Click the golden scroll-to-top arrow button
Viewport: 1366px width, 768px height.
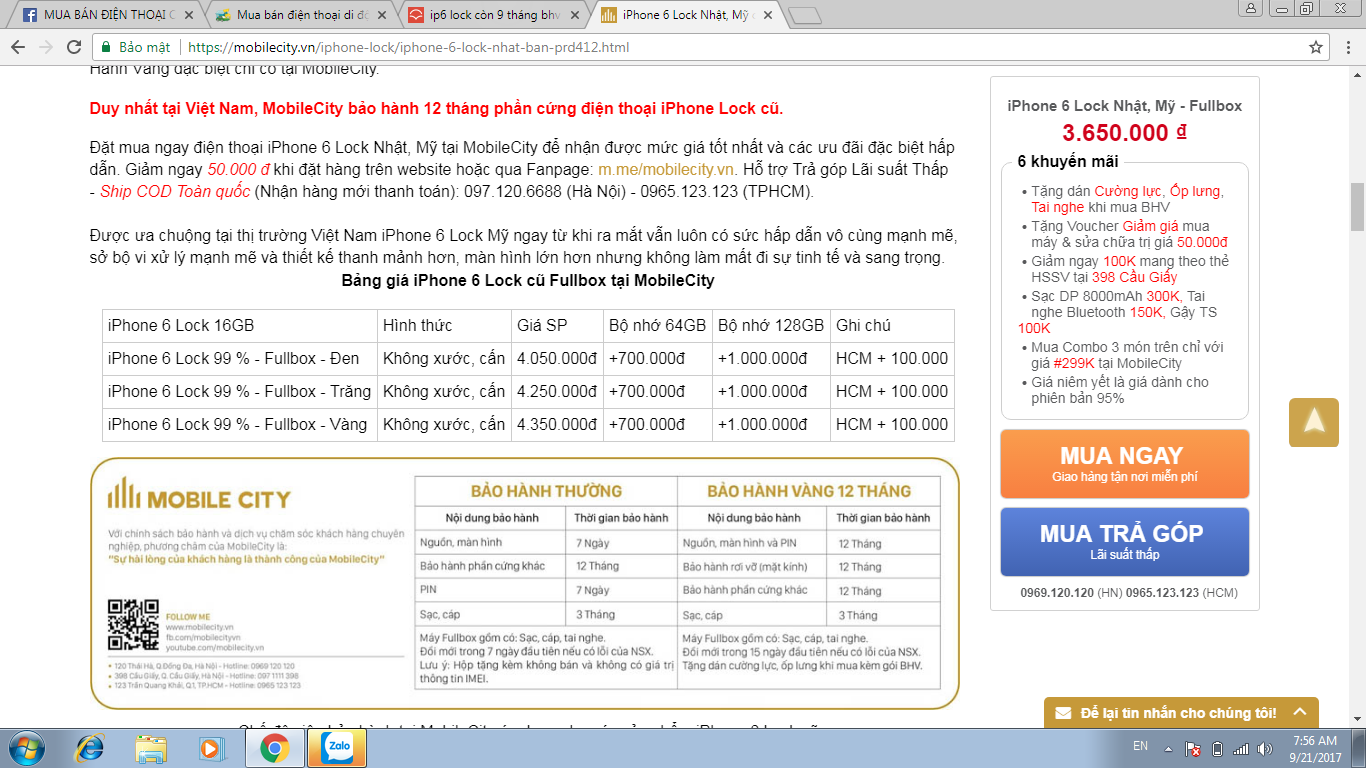coord(1314,421)
